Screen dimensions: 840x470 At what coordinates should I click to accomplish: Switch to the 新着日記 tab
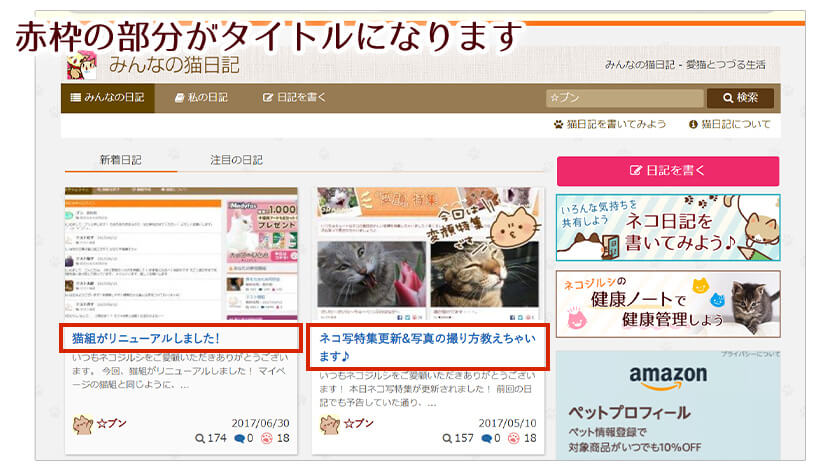120,160
